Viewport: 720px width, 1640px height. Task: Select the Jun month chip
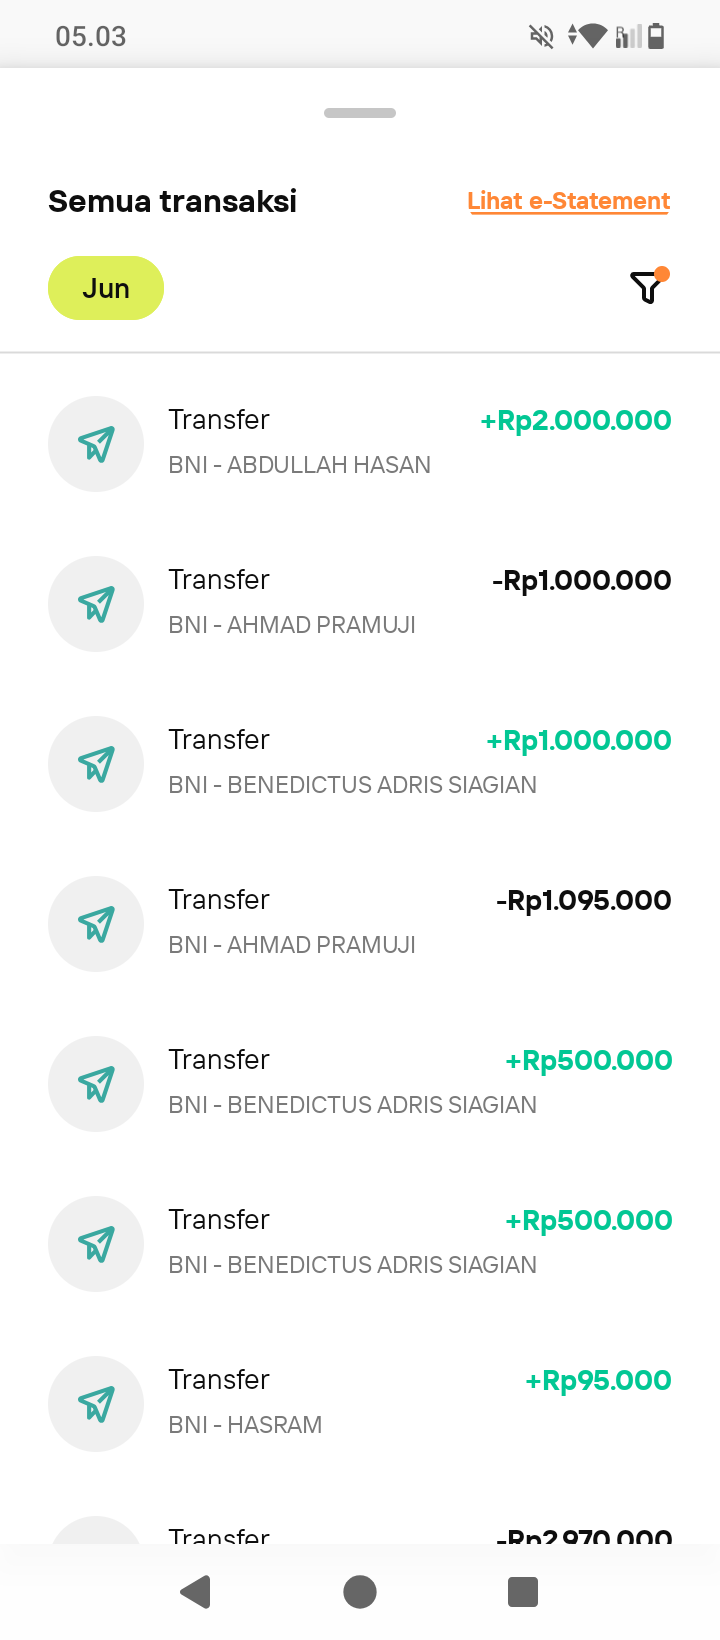[x=106, y=288]
